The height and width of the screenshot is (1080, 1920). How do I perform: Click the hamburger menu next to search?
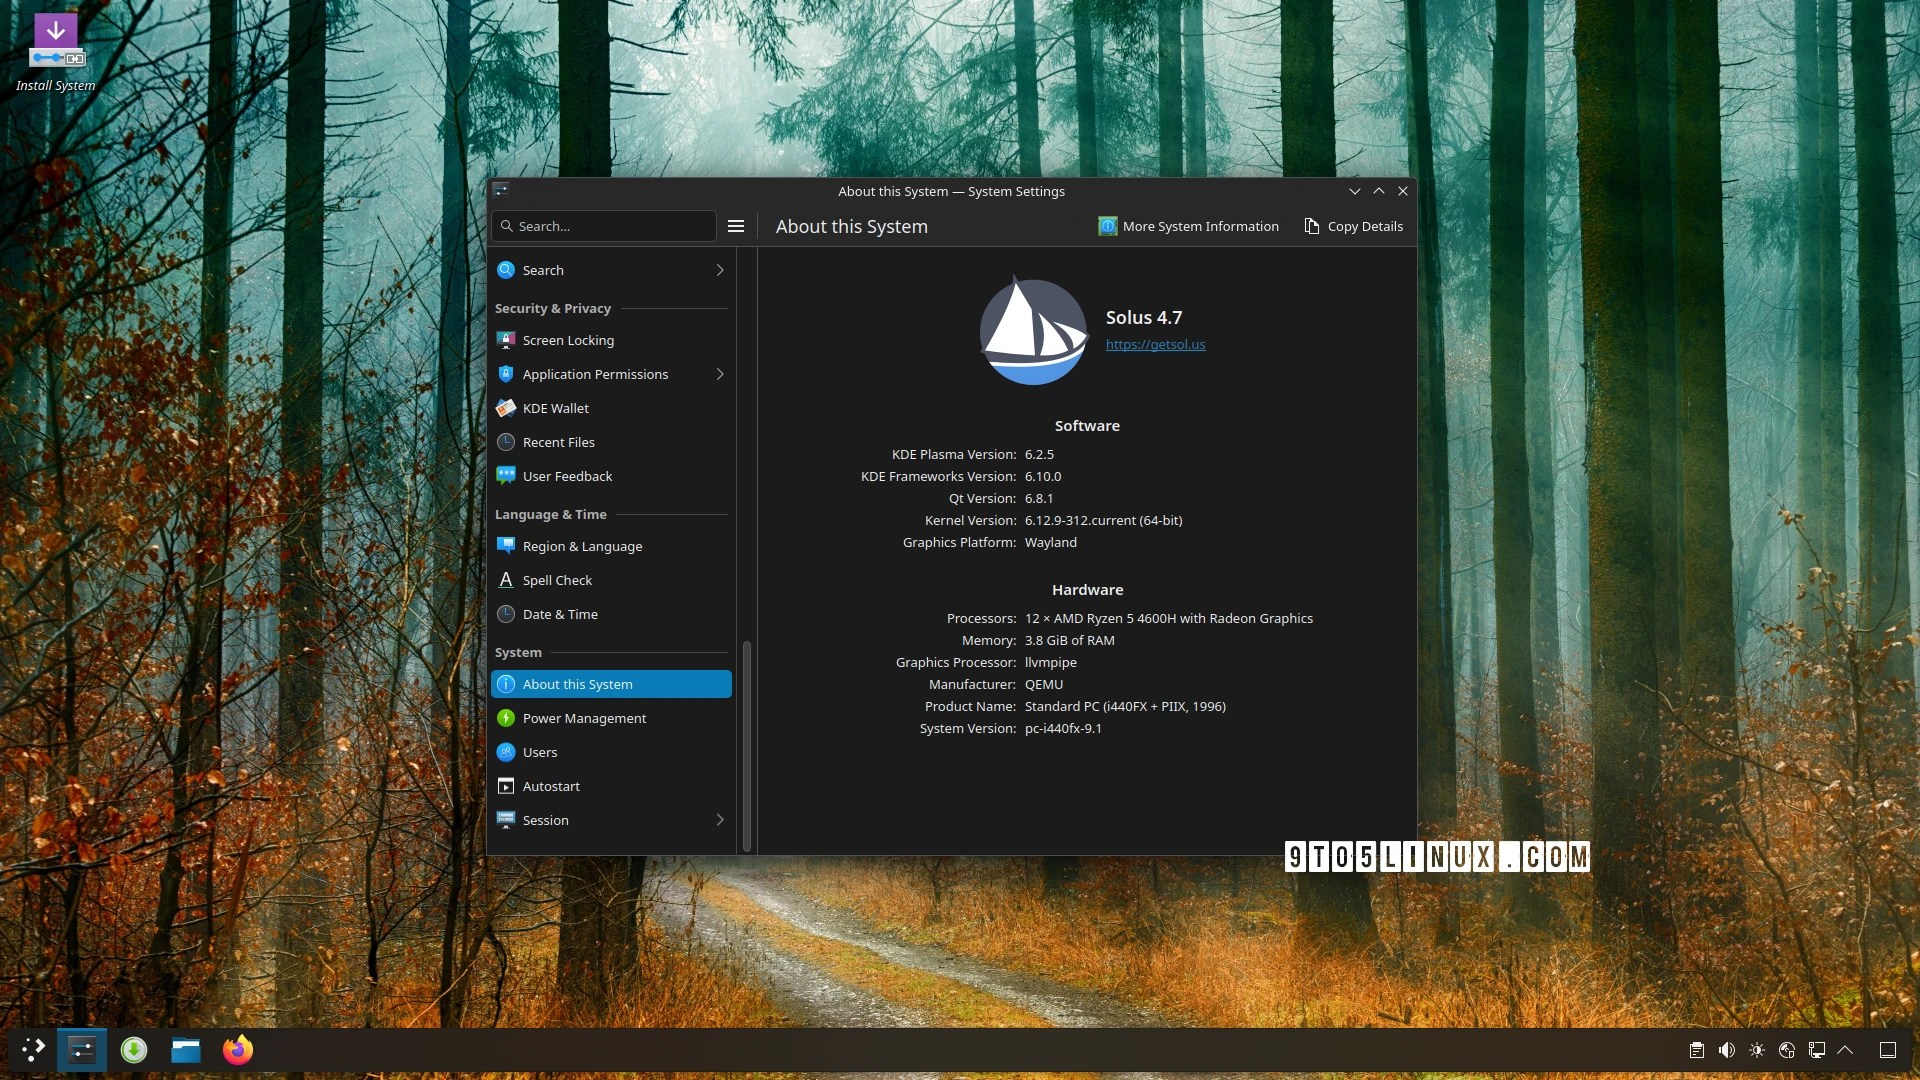coord(736,226)
